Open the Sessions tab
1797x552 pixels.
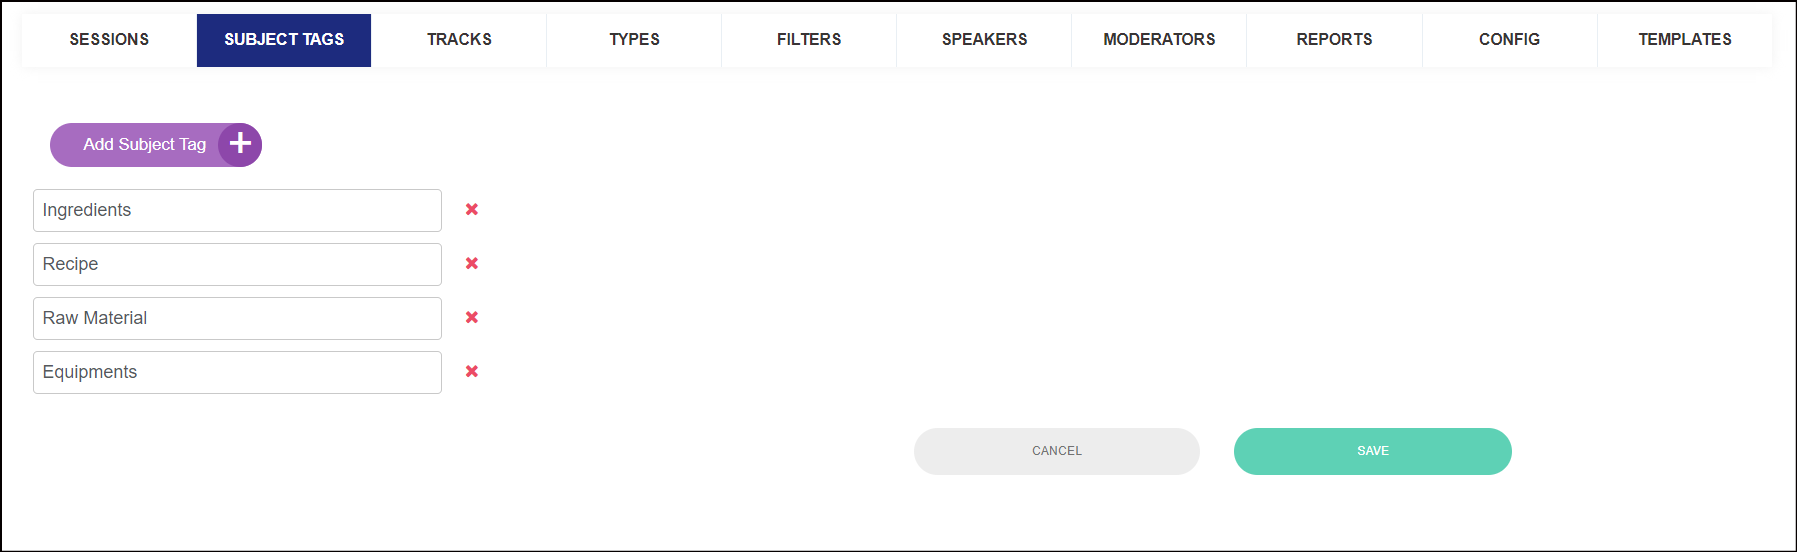109,40
